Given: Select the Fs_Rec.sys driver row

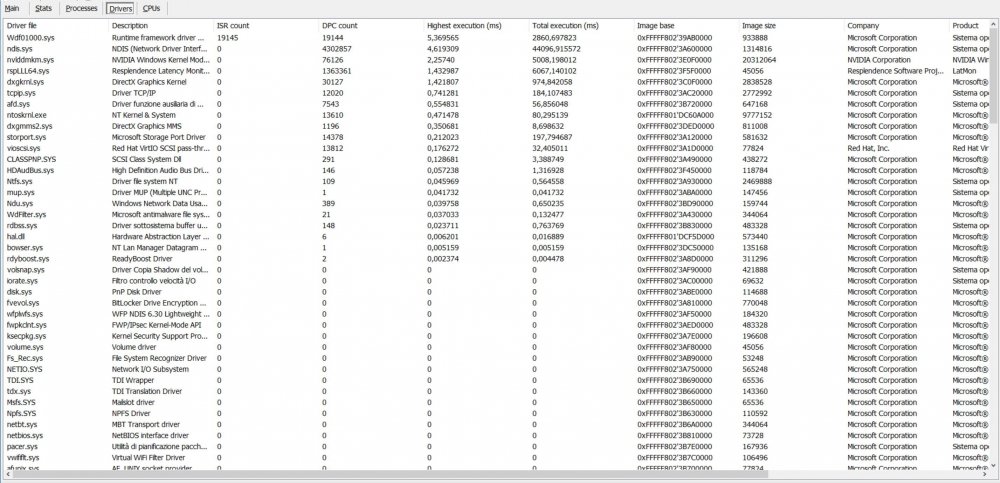Looking at the screenshot, I should 496,358.
